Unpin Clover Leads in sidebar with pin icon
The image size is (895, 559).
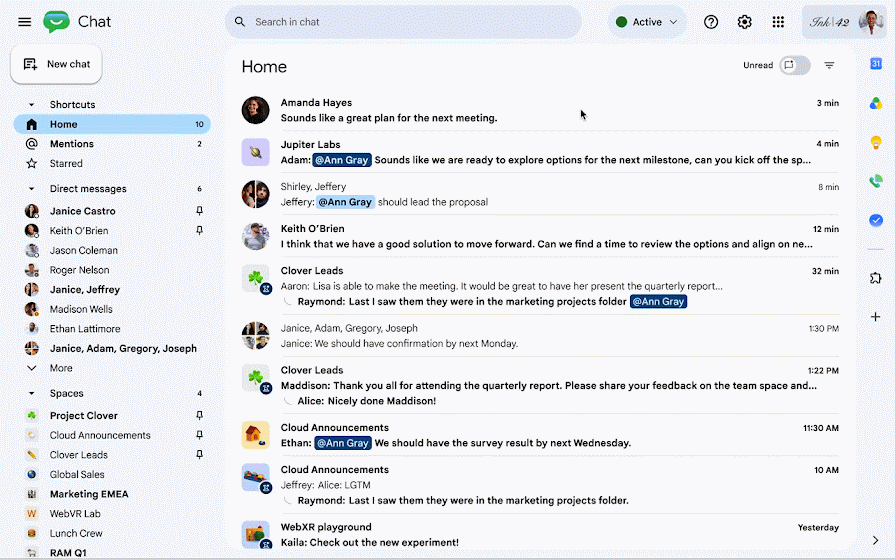[x=199, y=455]
